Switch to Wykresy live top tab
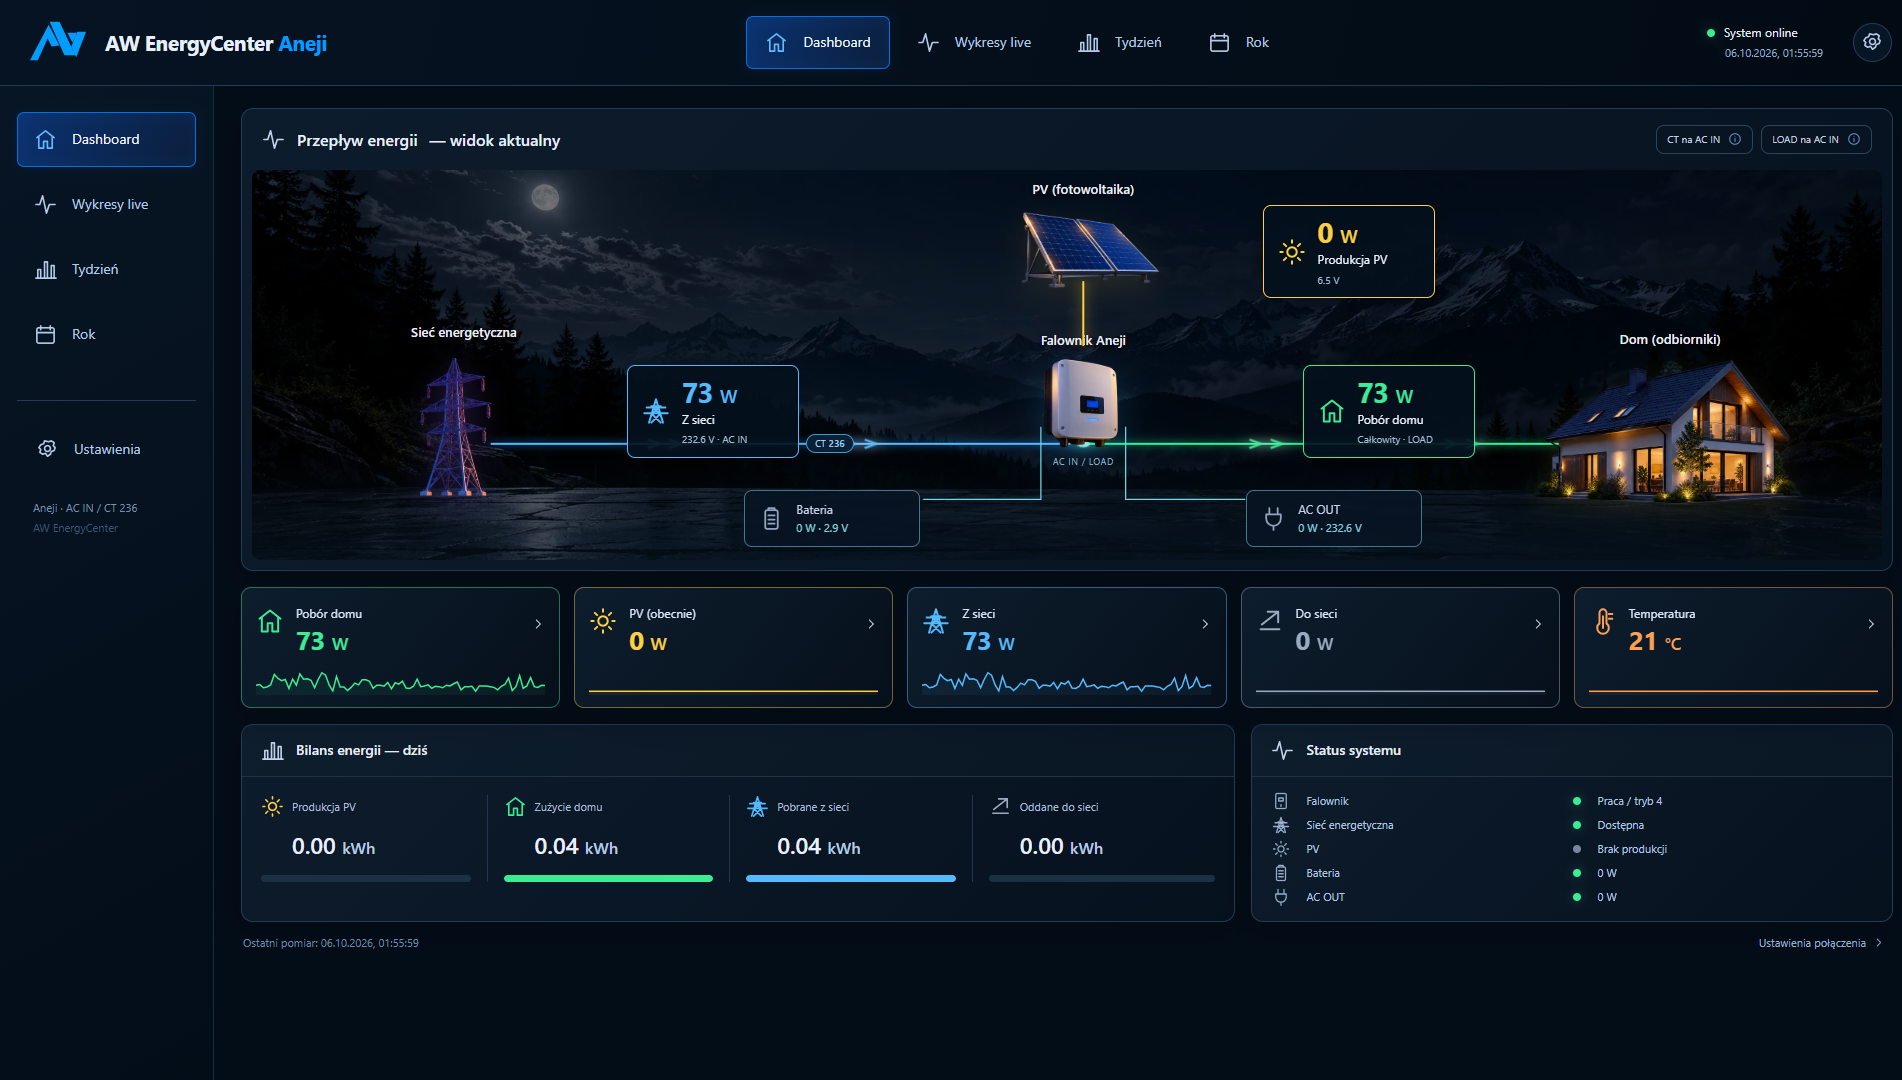Screen dimensions: 1902x1080 pyautogui.click(x=974, y=42)
